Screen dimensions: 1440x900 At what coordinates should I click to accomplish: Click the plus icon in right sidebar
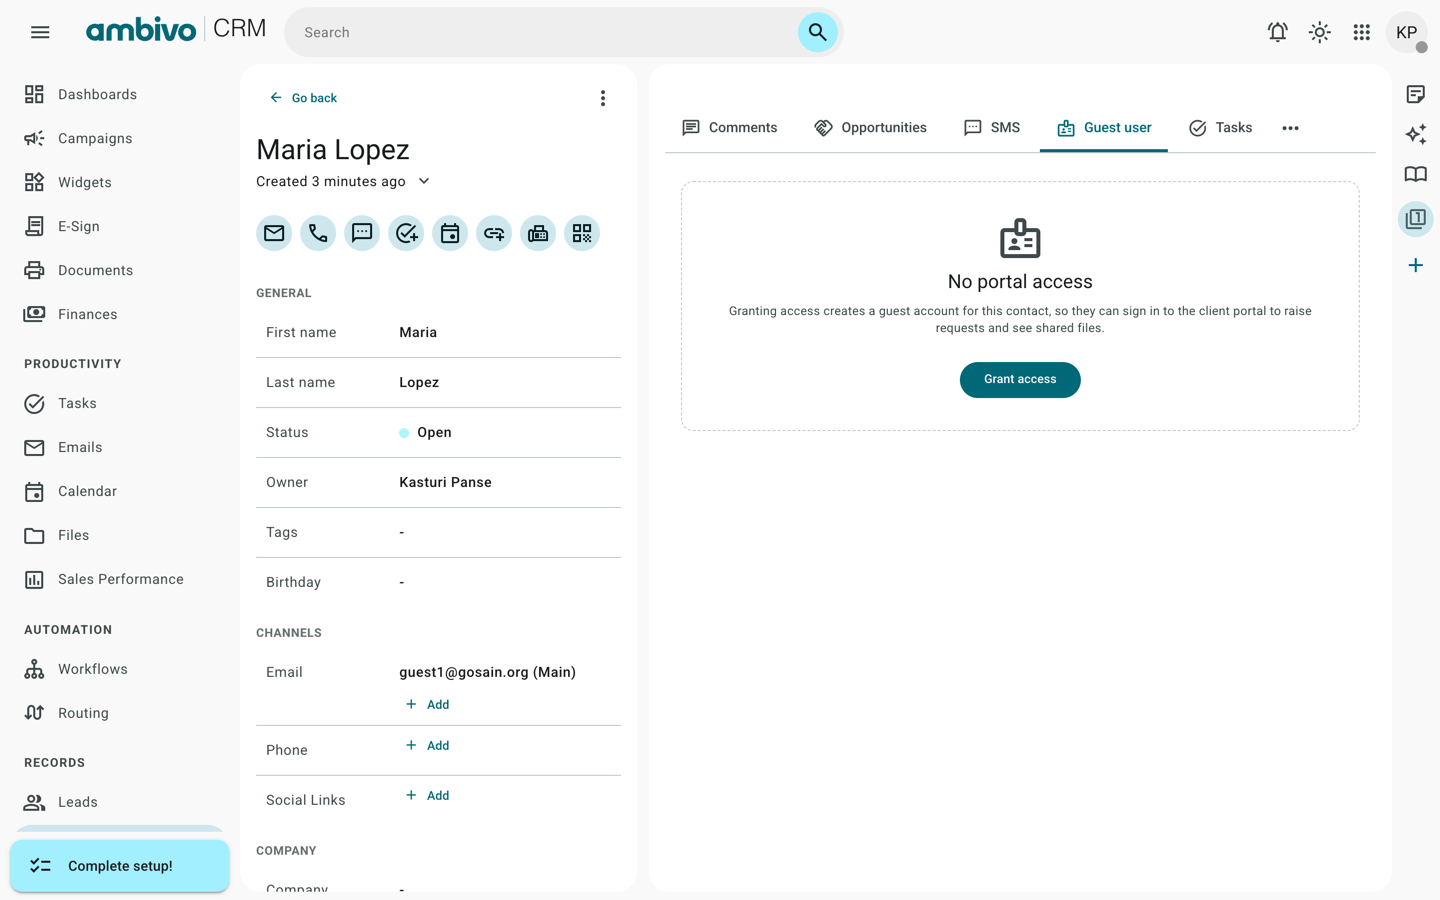pyautogui.click(x=1416, y=265)
